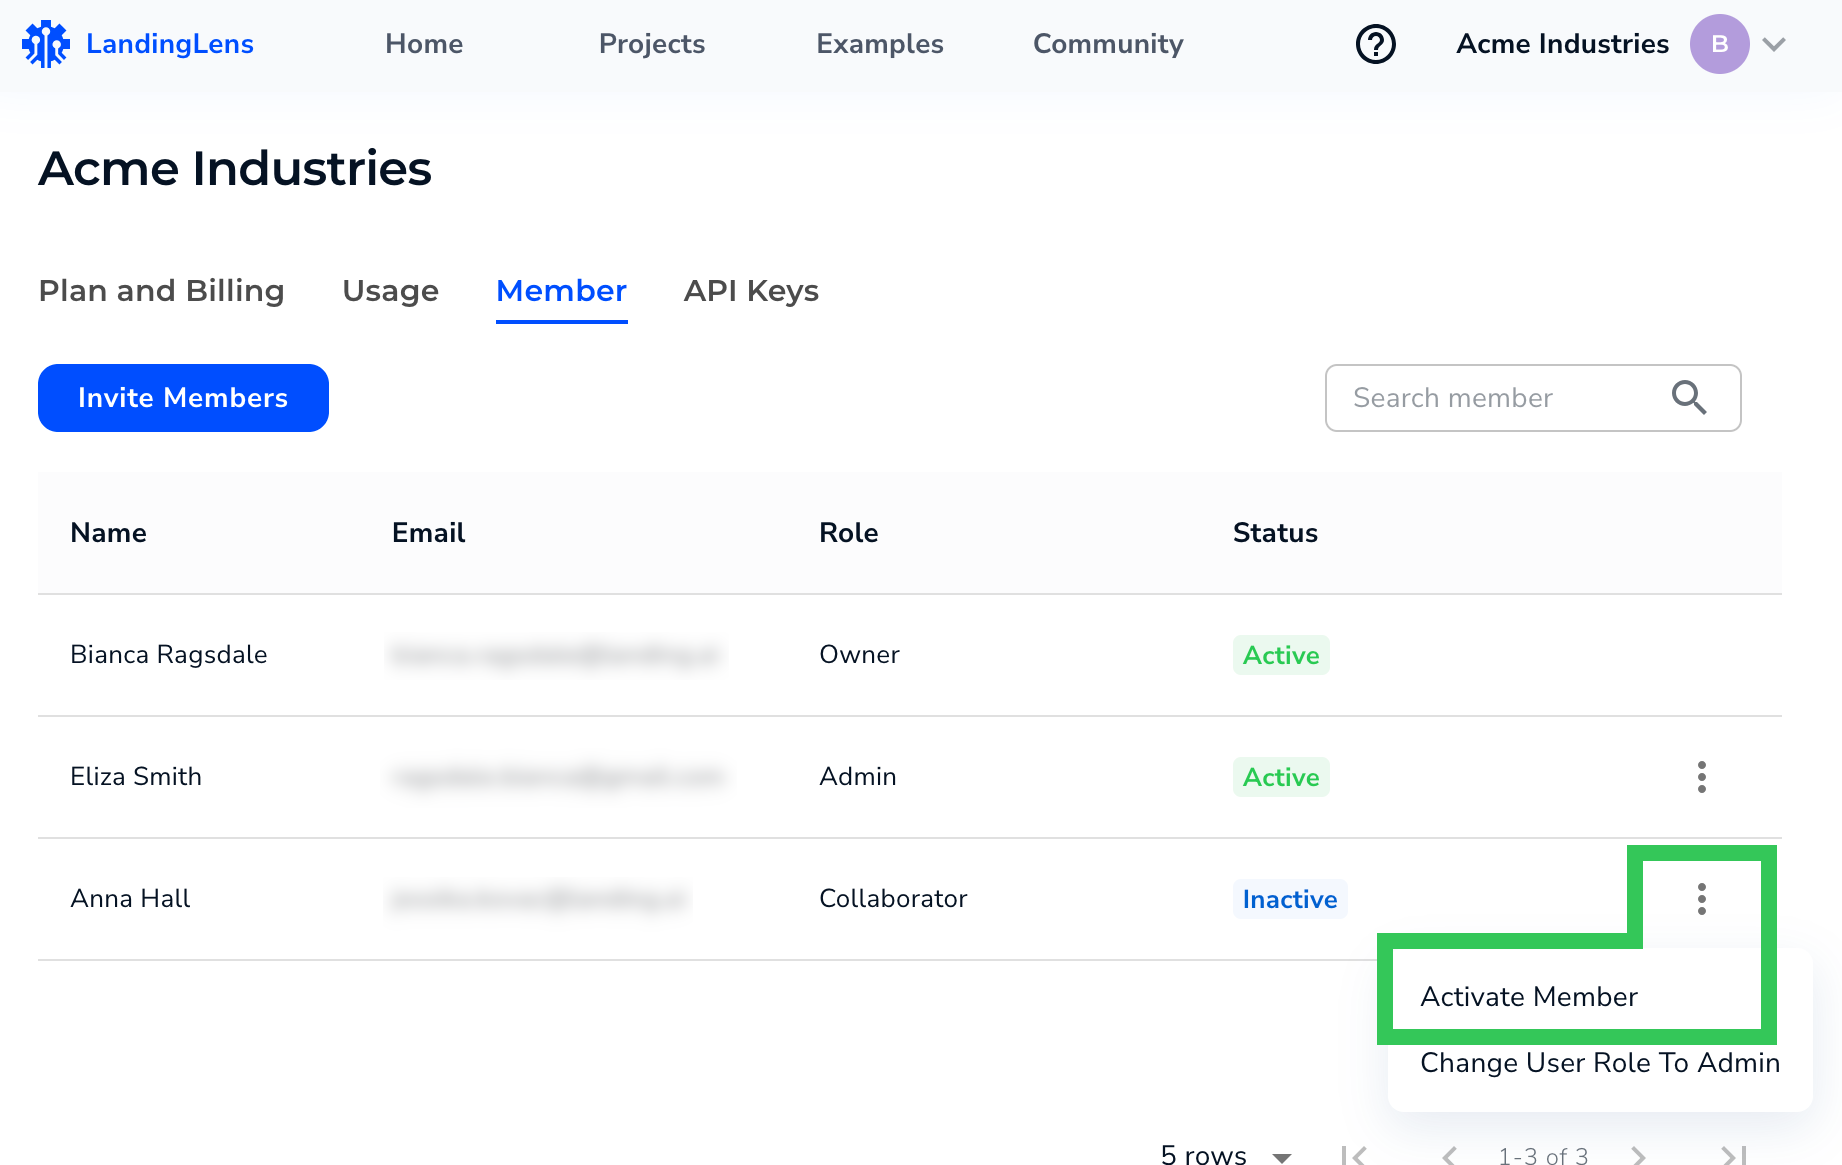
Task: Switch to the Usage tab
Action: point(391,291)
